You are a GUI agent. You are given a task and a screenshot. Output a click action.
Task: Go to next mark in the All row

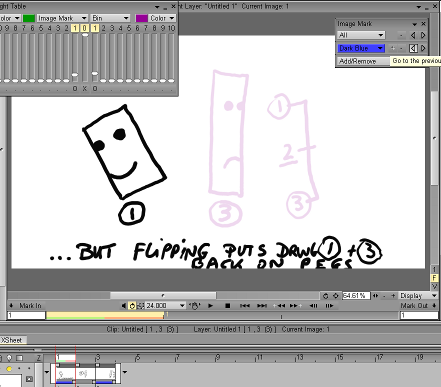coord(423,35)
